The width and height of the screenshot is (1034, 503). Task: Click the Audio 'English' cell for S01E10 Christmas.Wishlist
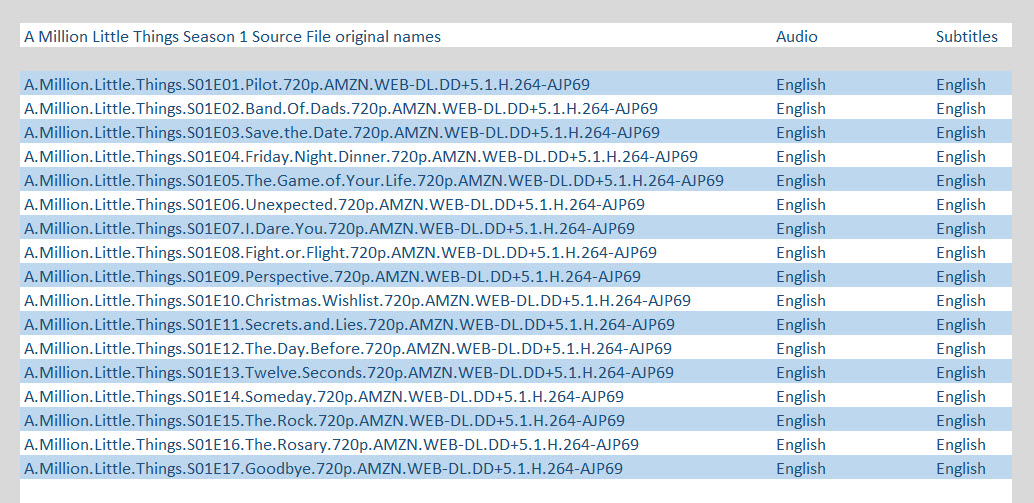801,301
